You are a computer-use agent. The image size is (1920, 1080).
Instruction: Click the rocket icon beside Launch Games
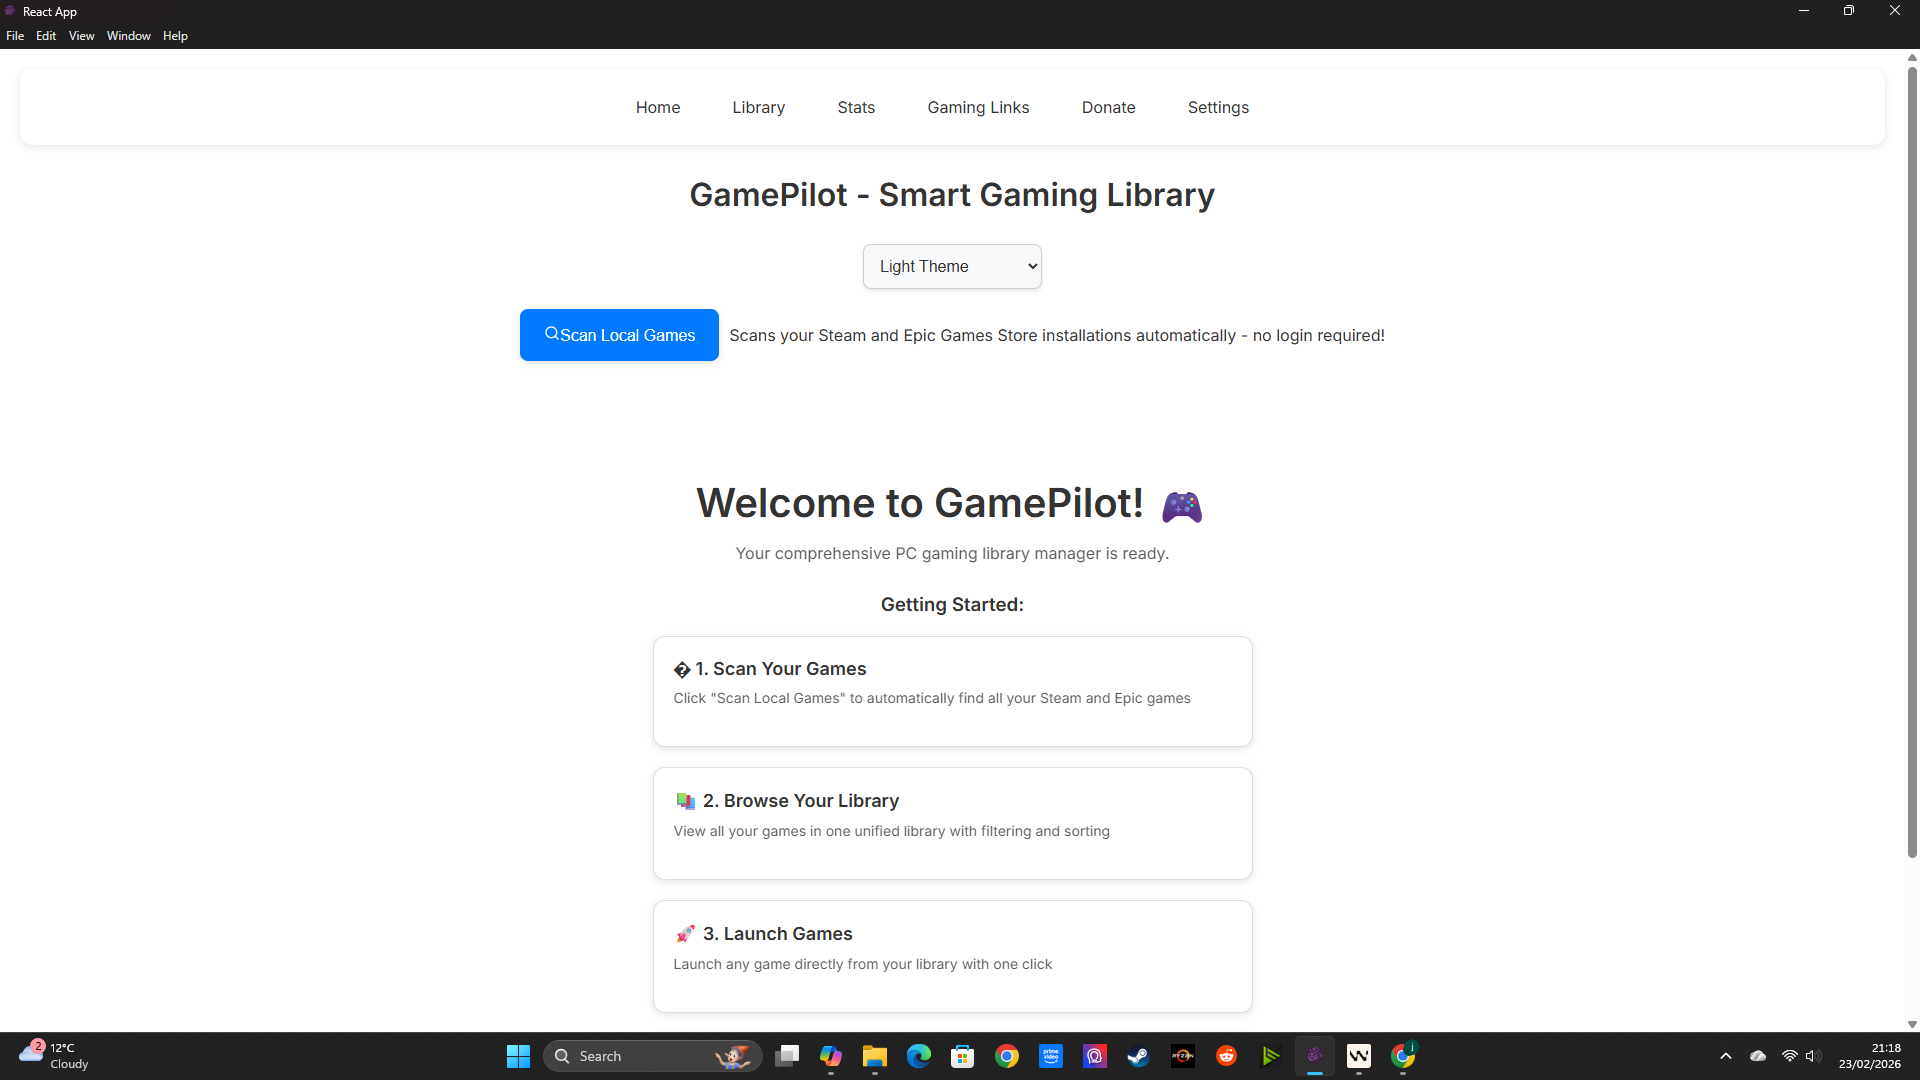685,934
